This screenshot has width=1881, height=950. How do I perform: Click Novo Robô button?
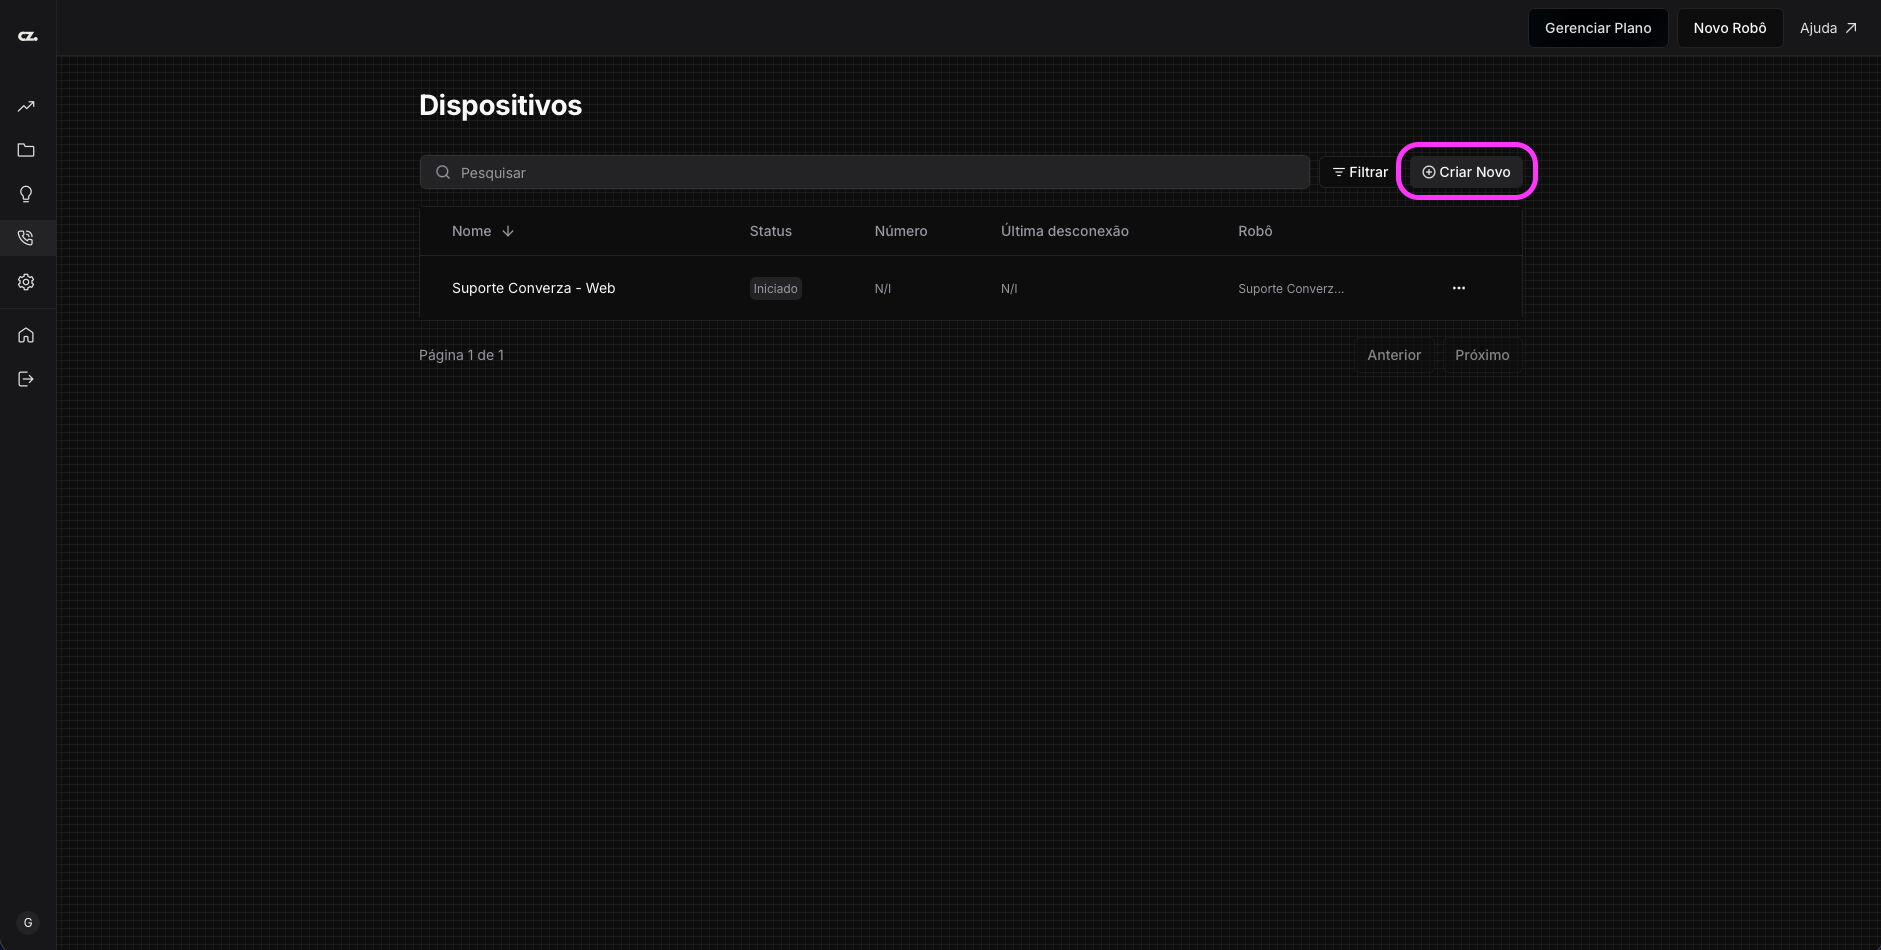click(1730, 28)
